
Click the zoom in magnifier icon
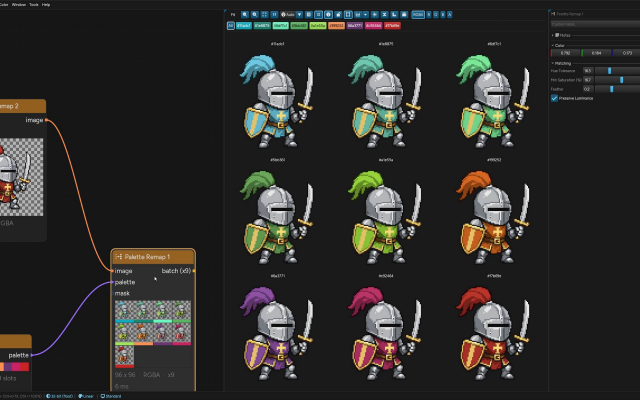pos(245,15)
